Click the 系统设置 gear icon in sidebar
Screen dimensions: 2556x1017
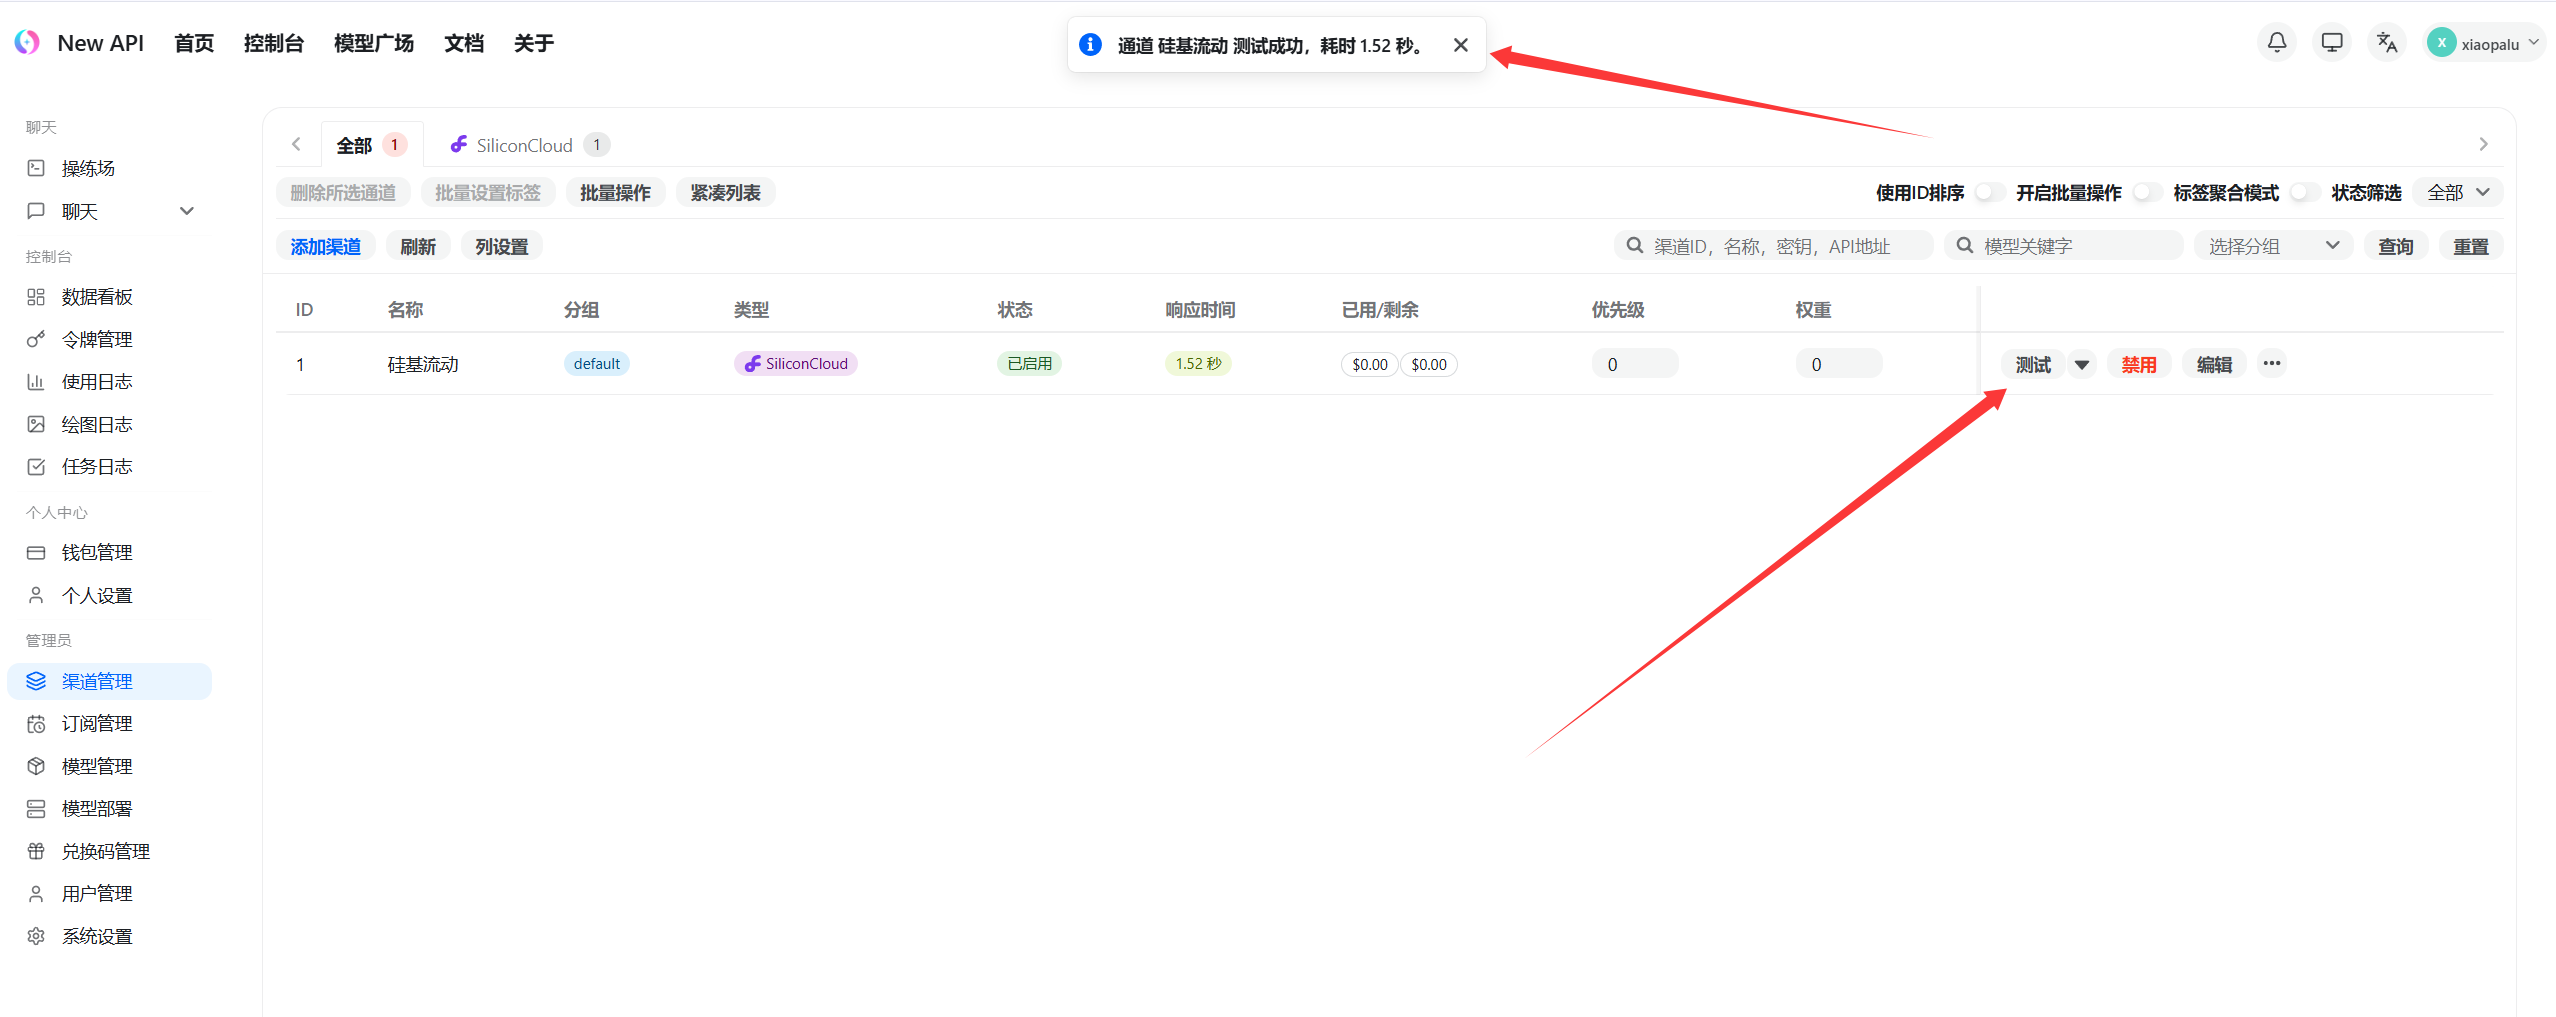click(x=36, y=936)
